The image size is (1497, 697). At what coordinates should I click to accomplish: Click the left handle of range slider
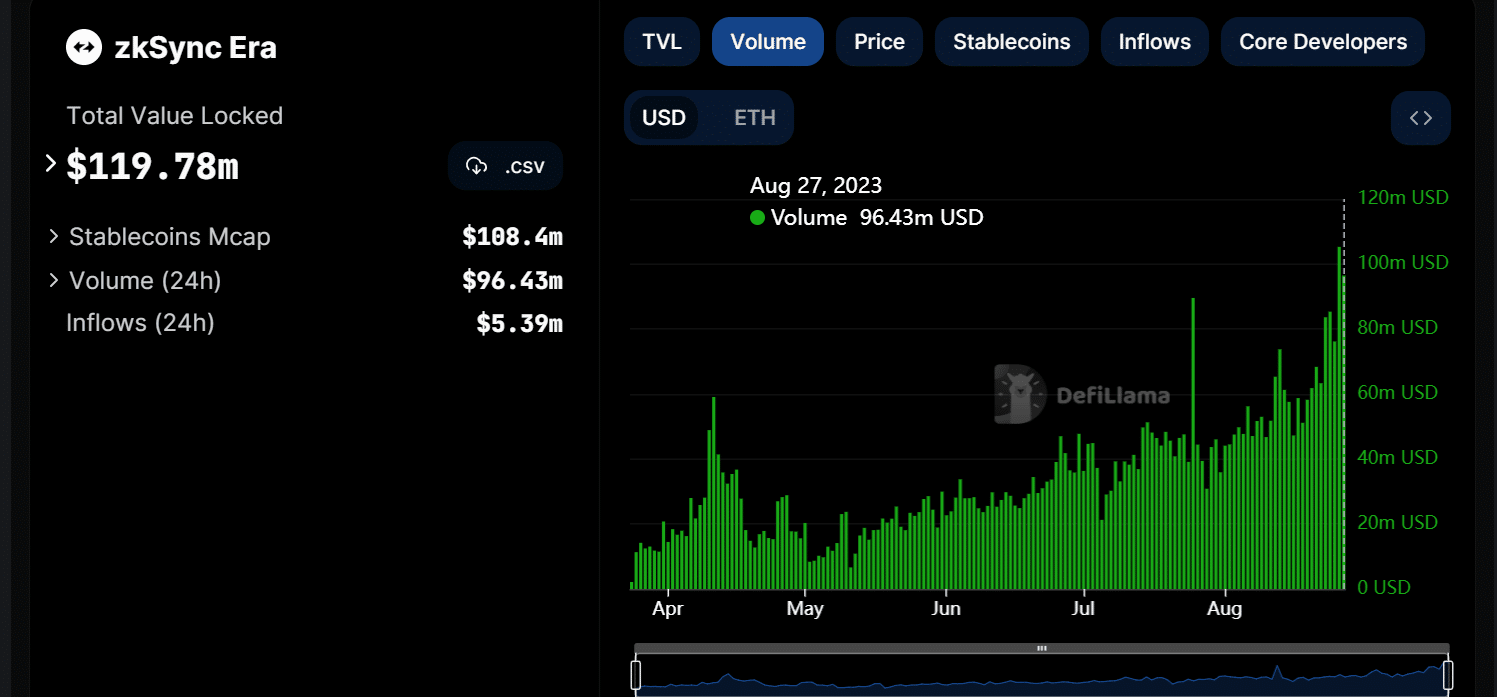636,675
